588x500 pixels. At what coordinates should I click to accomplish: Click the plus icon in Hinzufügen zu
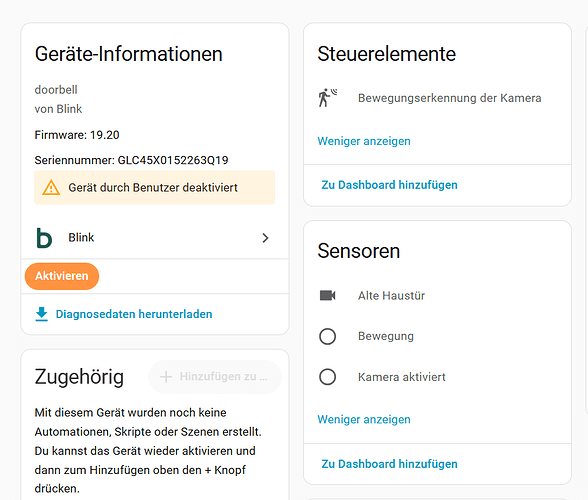point(166,377)
